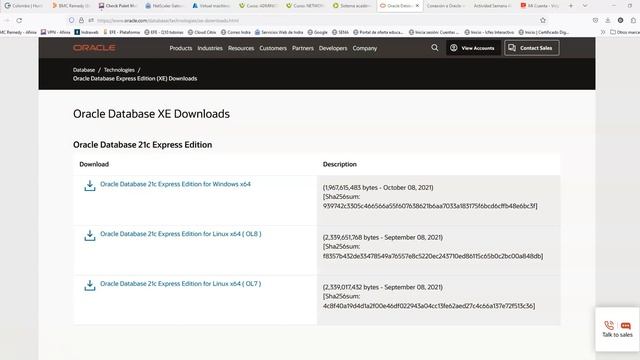Open the Partners menu
The height and width of the screenshot is (360, 640).
tap(303, 48)
